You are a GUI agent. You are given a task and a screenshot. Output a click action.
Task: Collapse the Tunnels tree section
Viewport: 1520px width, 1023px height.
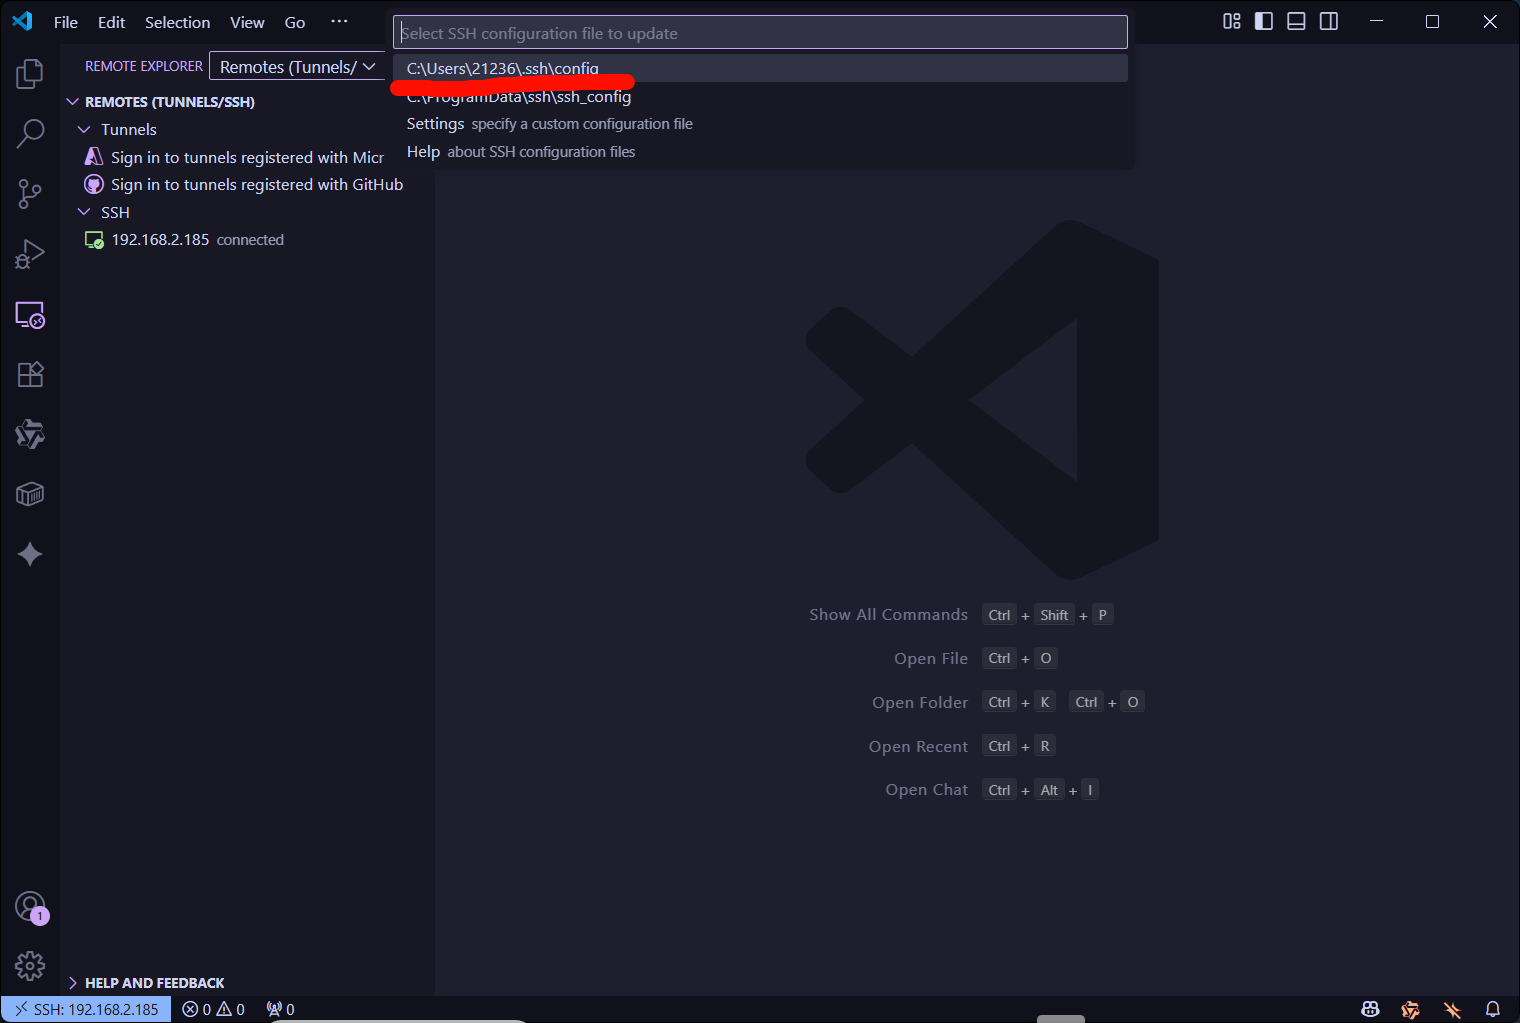point(84,130)
